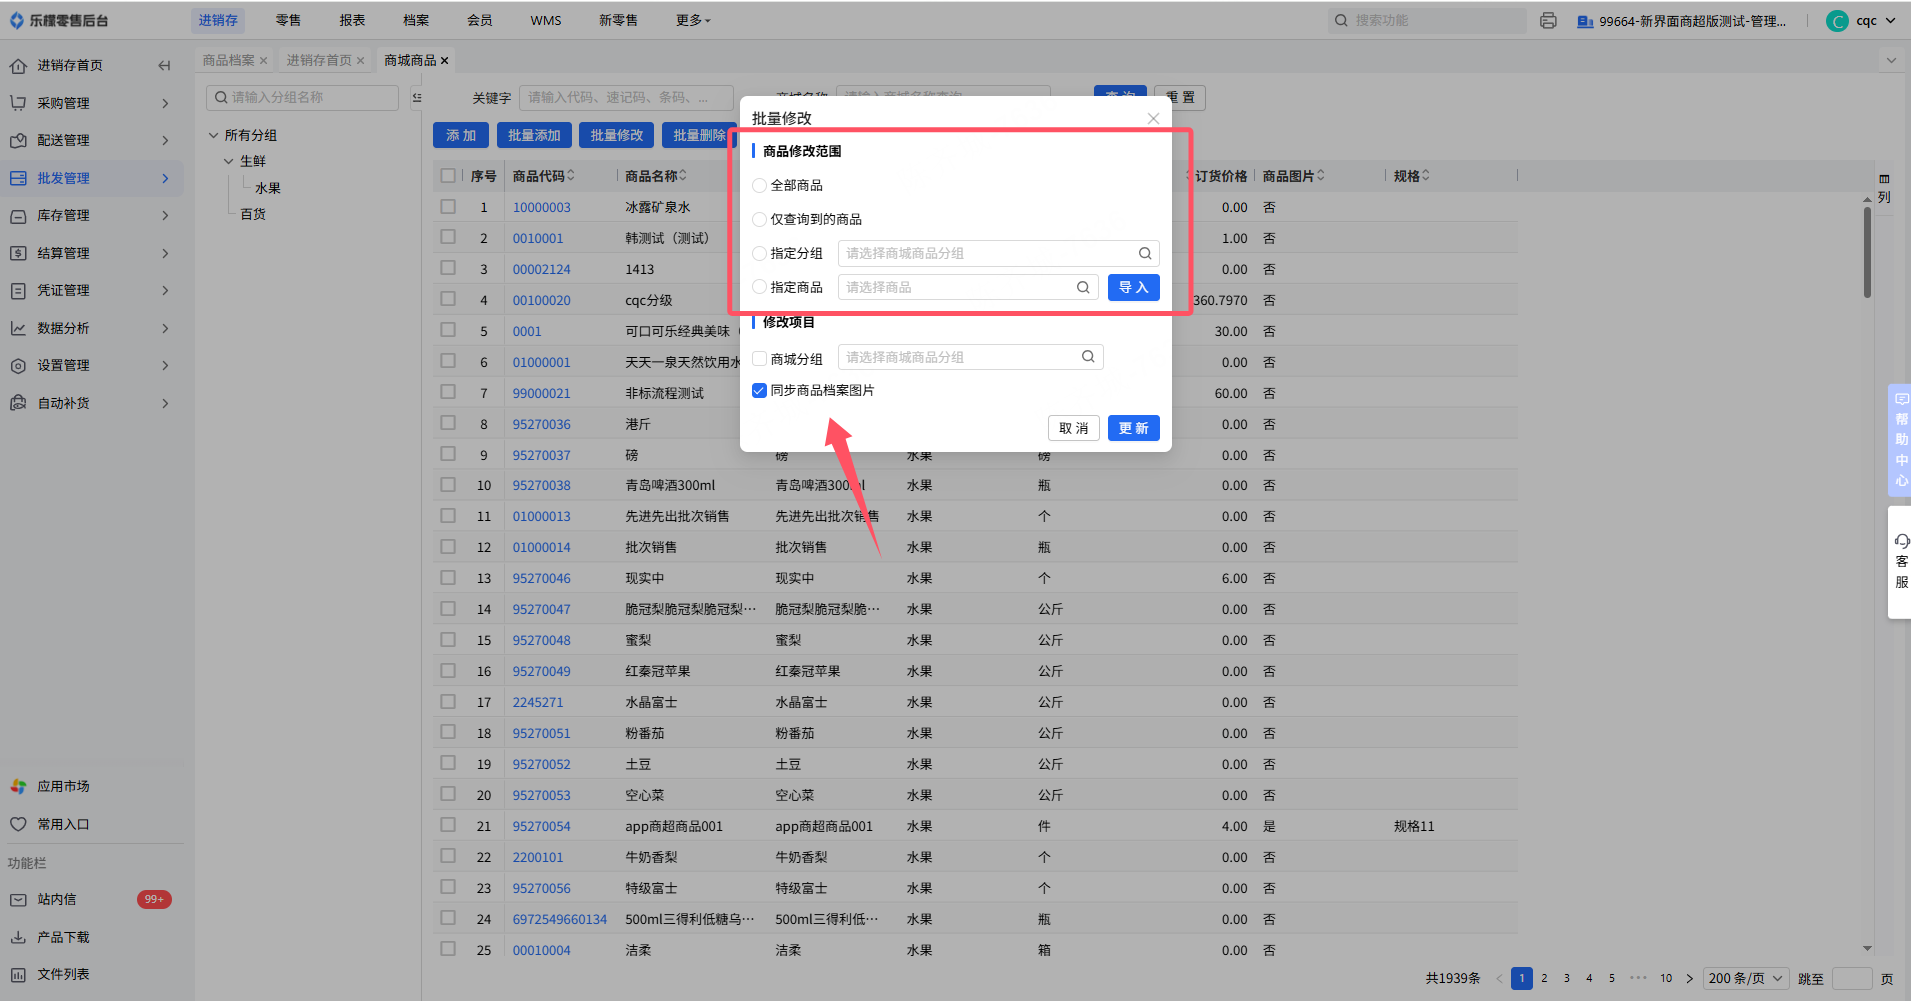Click the 应用市场 colorful icon
Image resolution: width=1911 pixels, height=1001 pixels.
click(18, 787)
